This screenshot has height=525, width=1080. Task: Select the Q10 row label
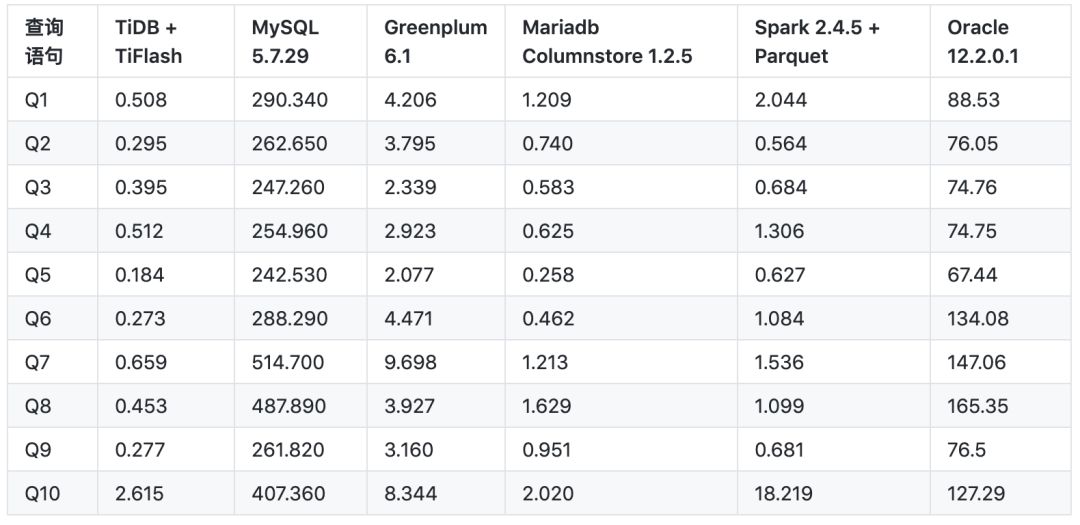42,494
